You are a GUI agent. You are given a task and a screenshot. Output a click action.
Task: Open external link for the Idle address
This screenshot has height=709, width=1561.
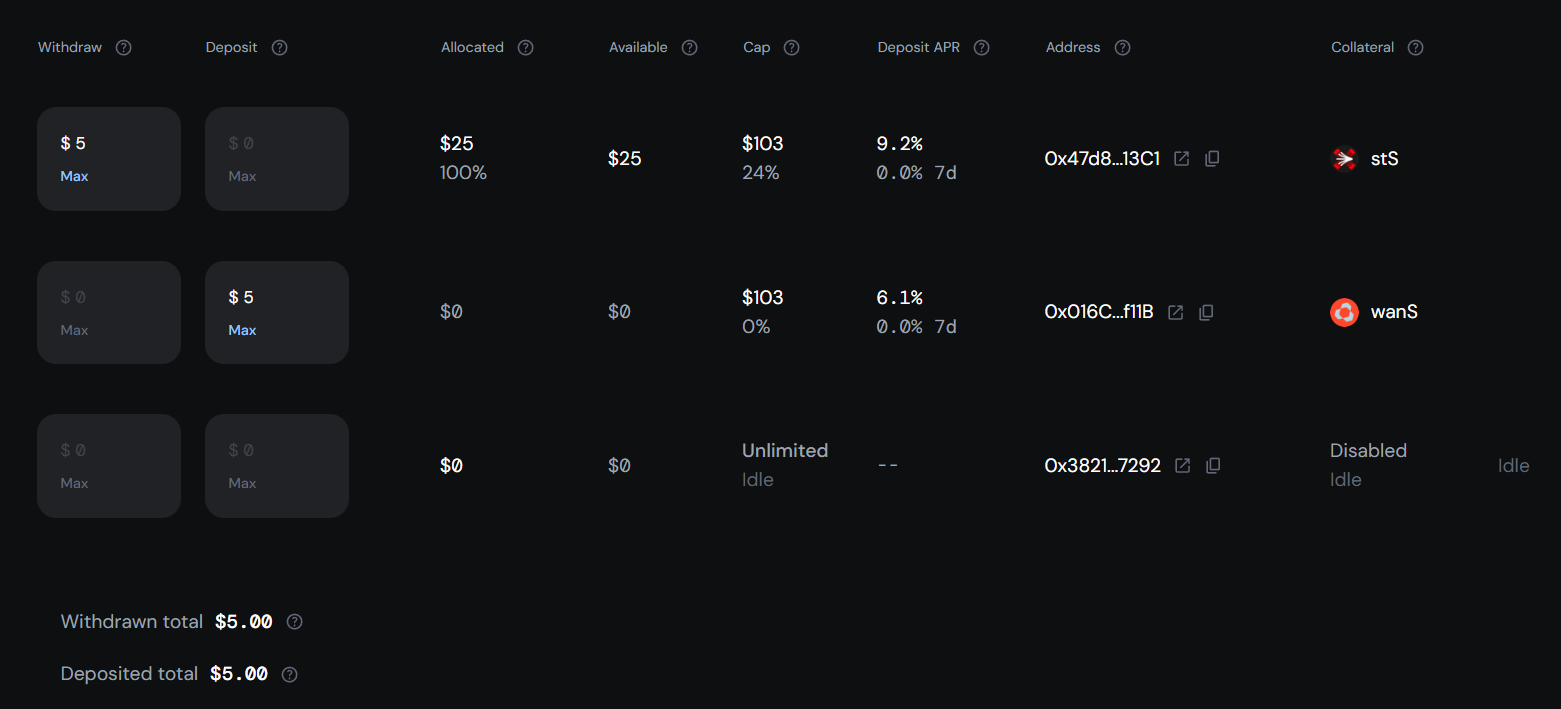coord(1182,465)
